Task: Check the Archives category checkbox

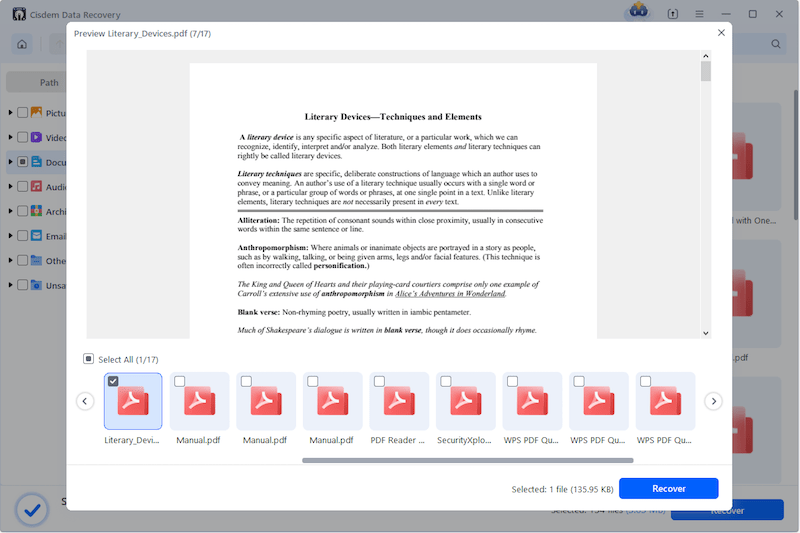Action: pos(22,211)
